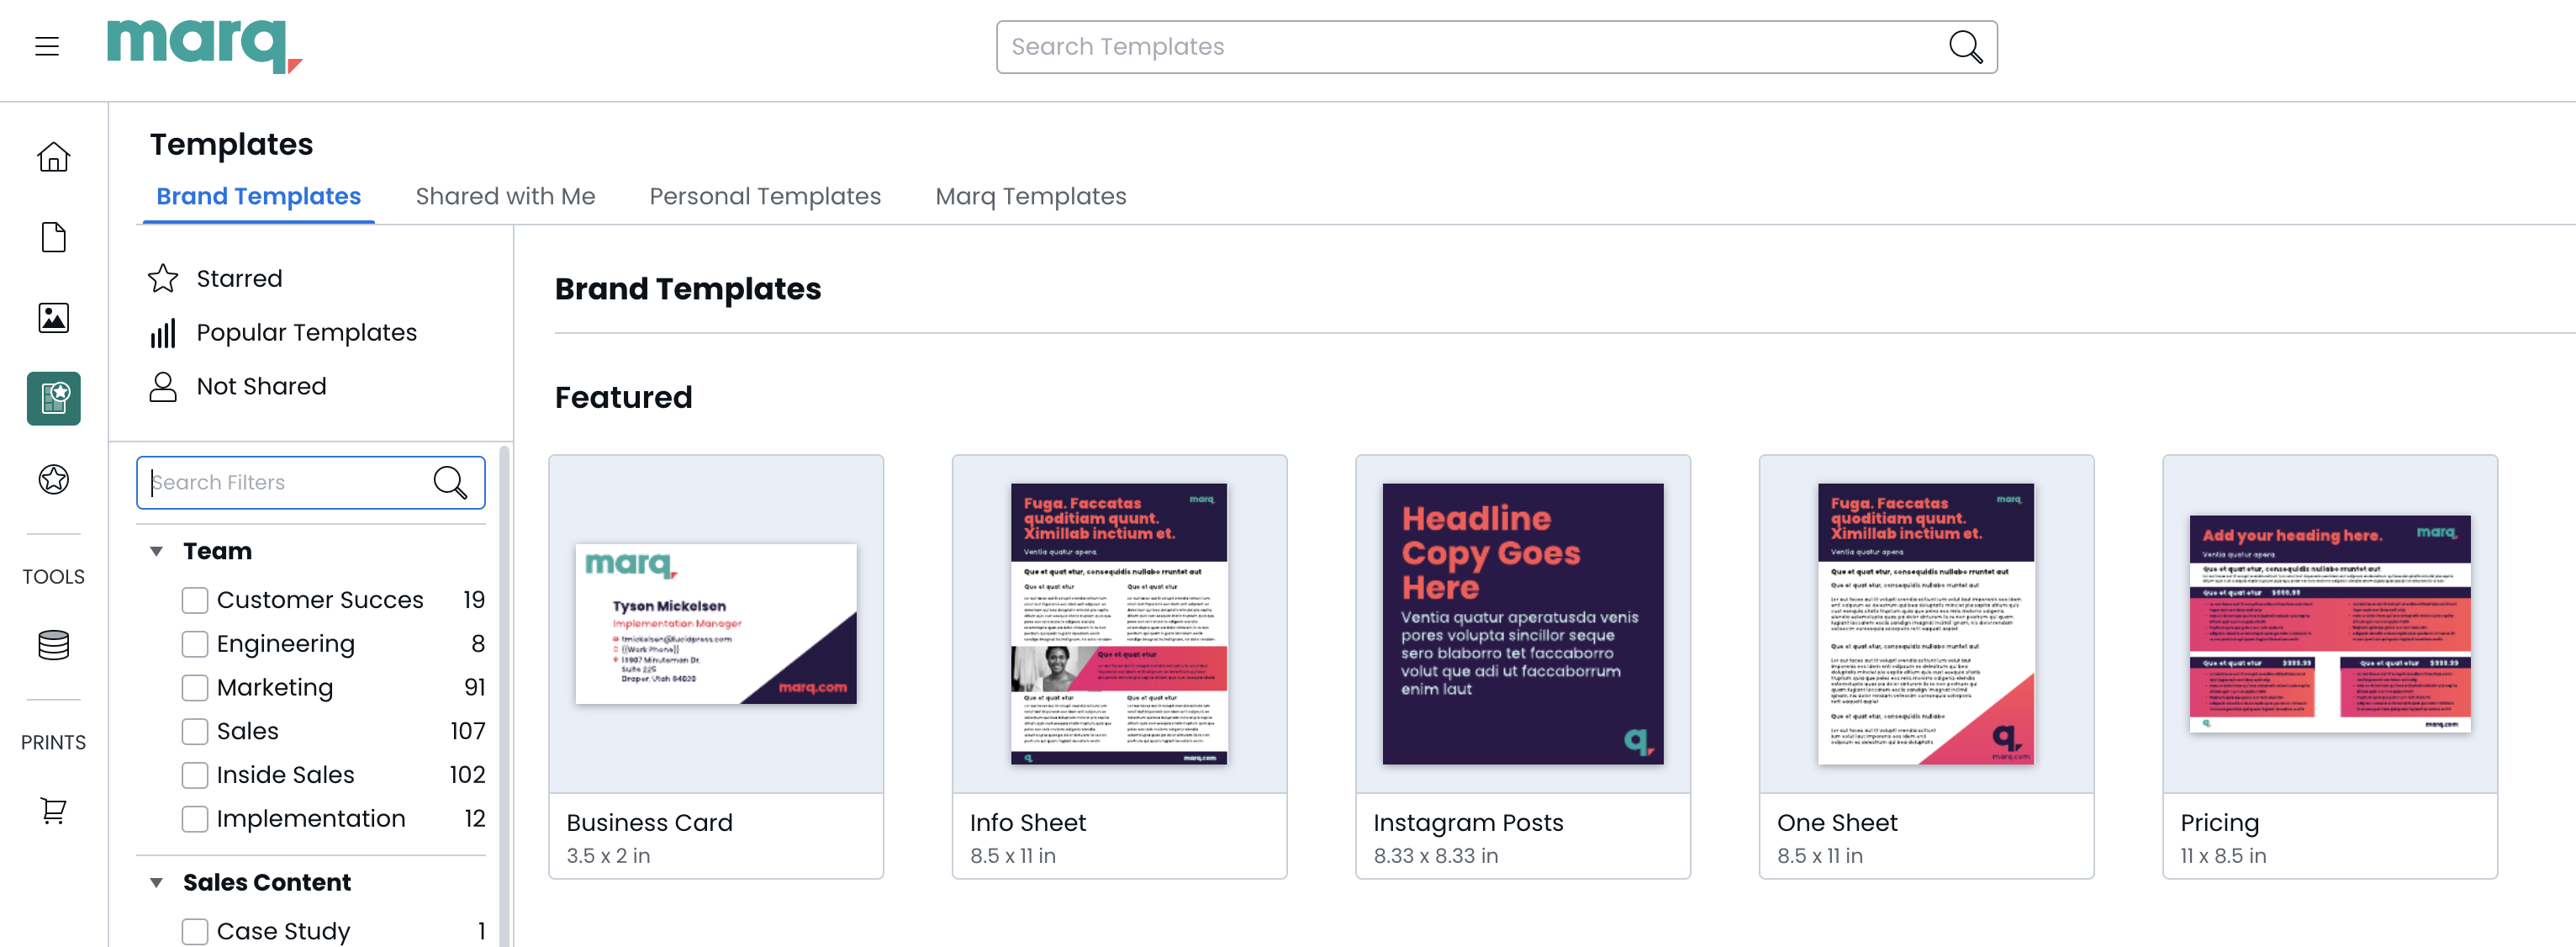Viewport: 2576px width, 947px height.
Task: Click the Marketing count 91
Action: click(x=474, y=687)
